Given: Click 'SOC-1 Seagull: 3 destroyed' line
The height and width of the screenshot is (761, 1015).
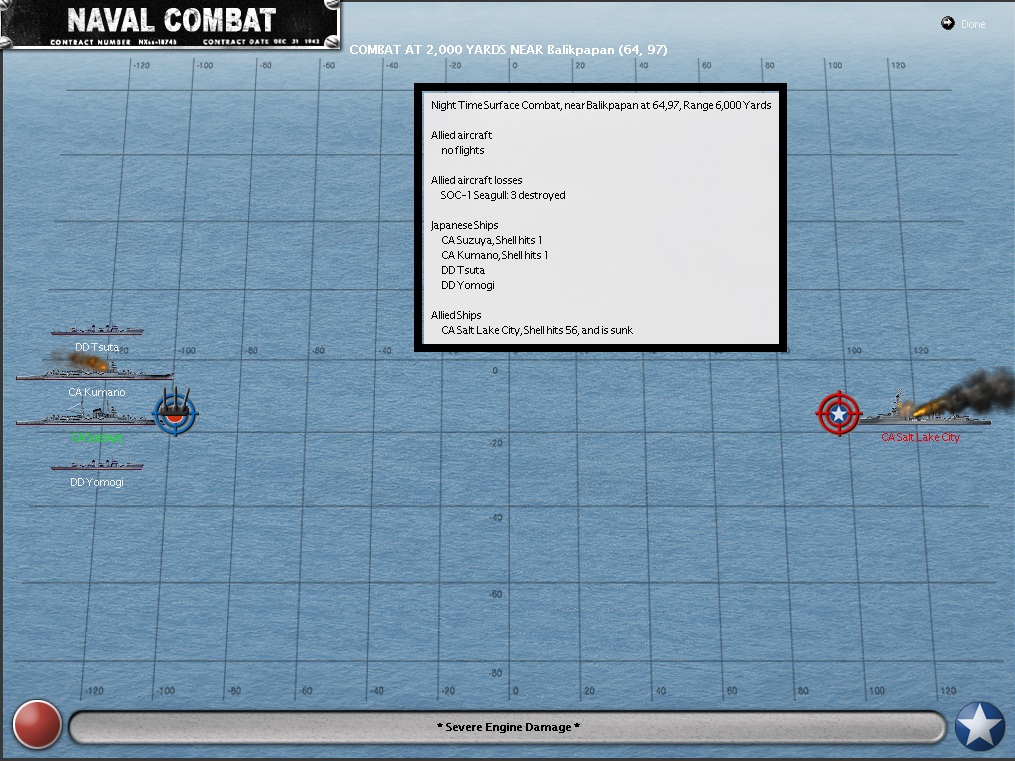Looking at the screenshot, I should tap(502, 195).
